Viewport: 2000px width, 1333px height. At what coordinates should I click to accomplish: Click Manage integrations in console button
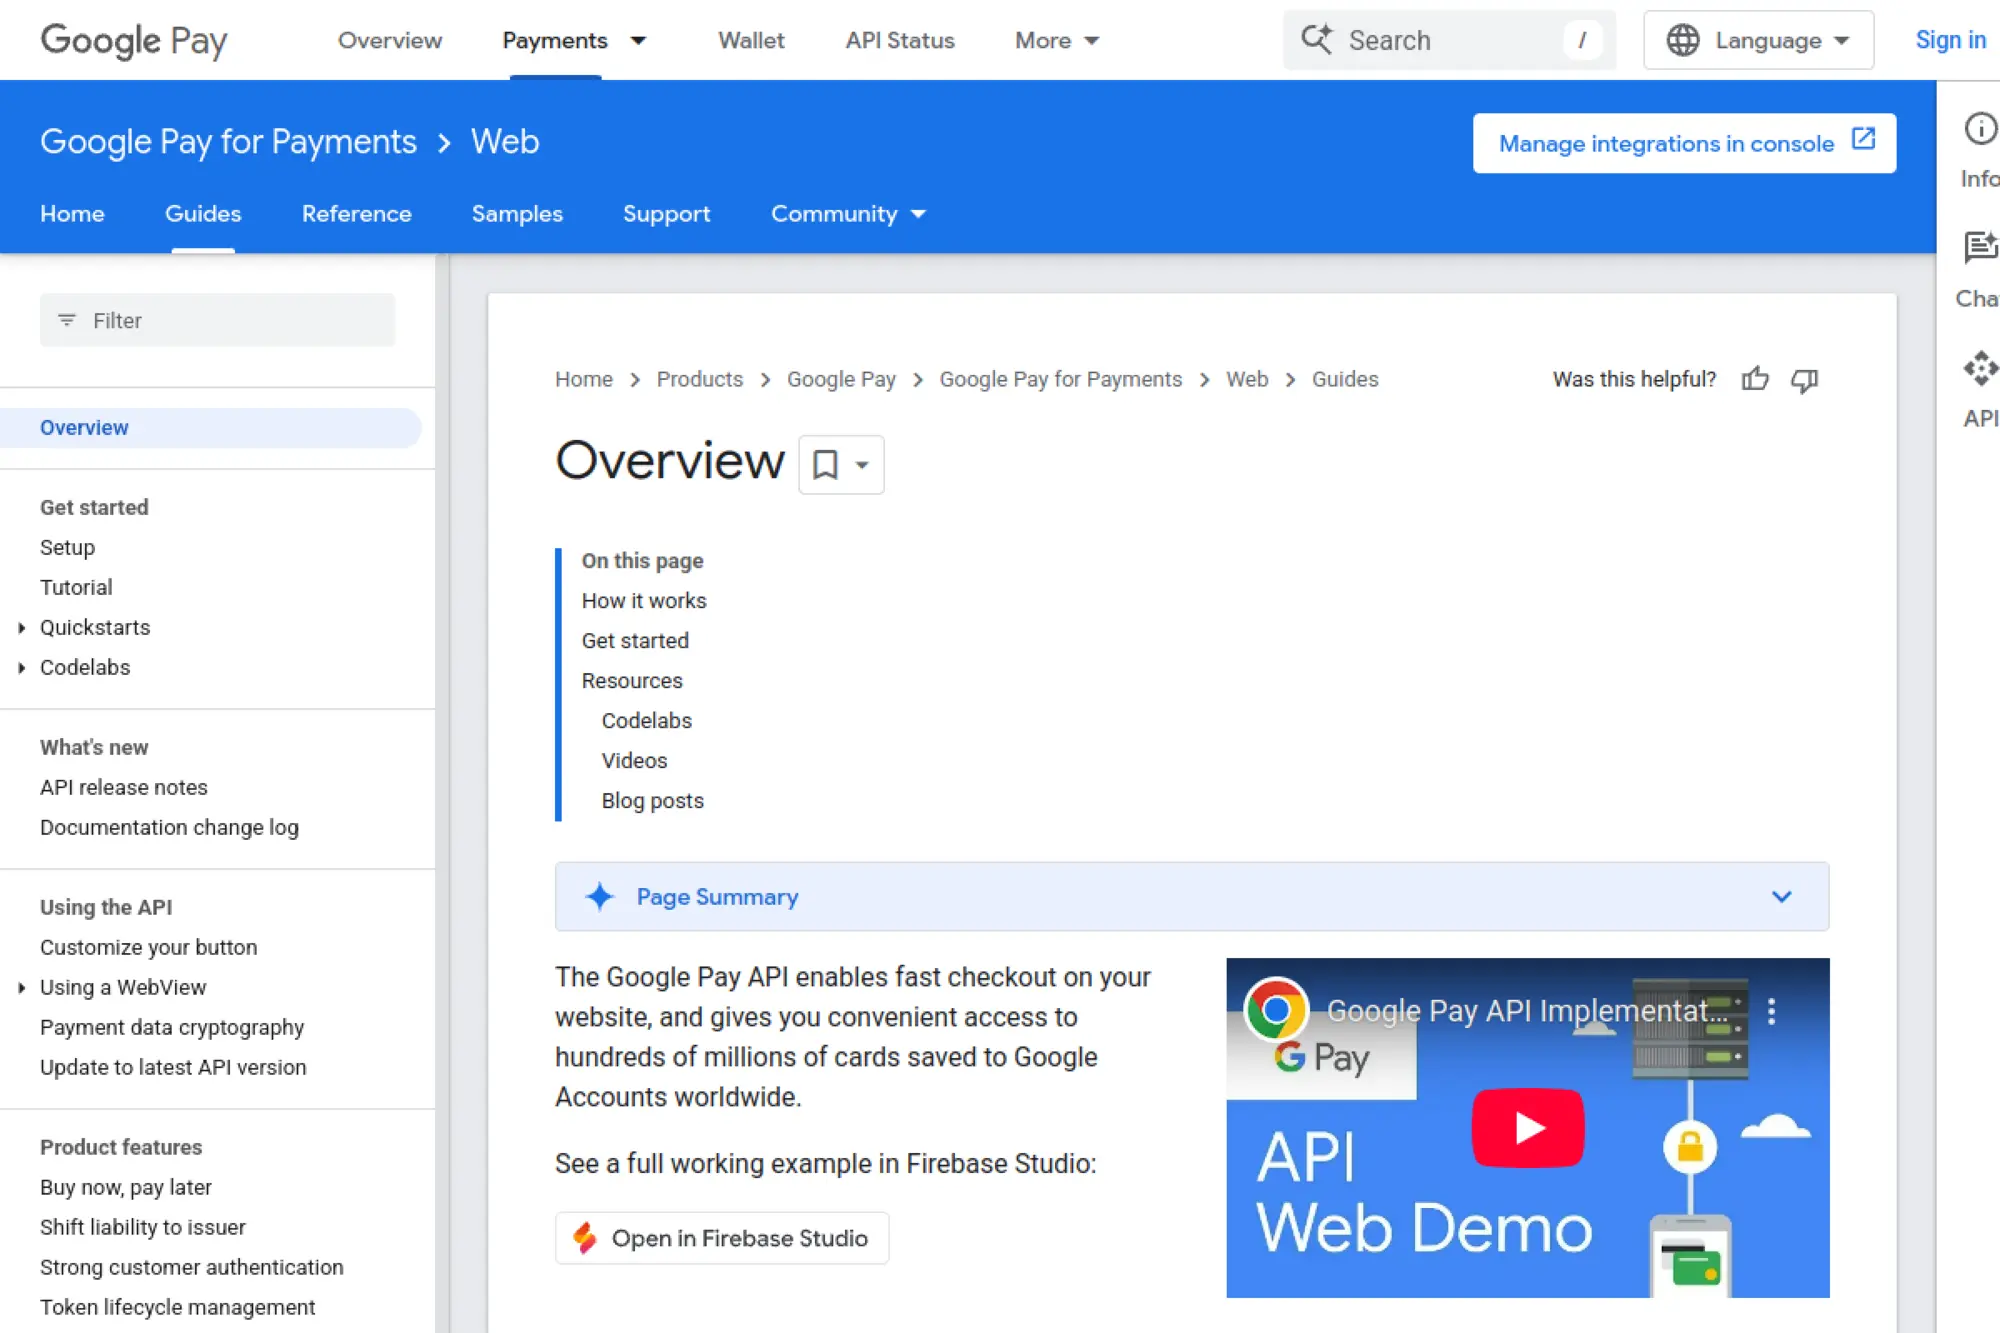1684,143
